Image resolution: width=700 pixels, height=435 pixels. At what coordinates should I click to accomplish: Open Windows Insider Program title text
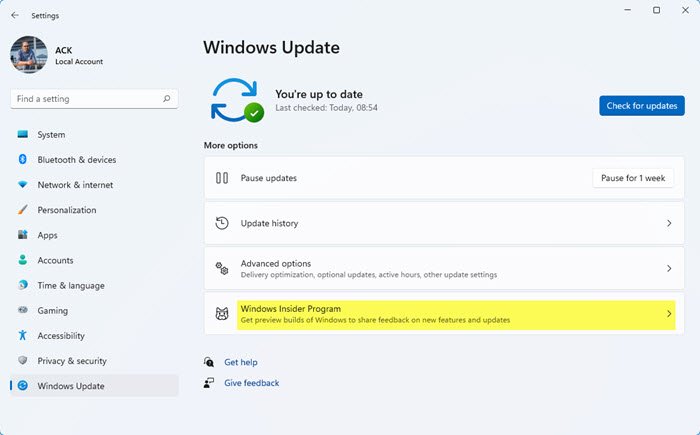(x=291, y=309)
